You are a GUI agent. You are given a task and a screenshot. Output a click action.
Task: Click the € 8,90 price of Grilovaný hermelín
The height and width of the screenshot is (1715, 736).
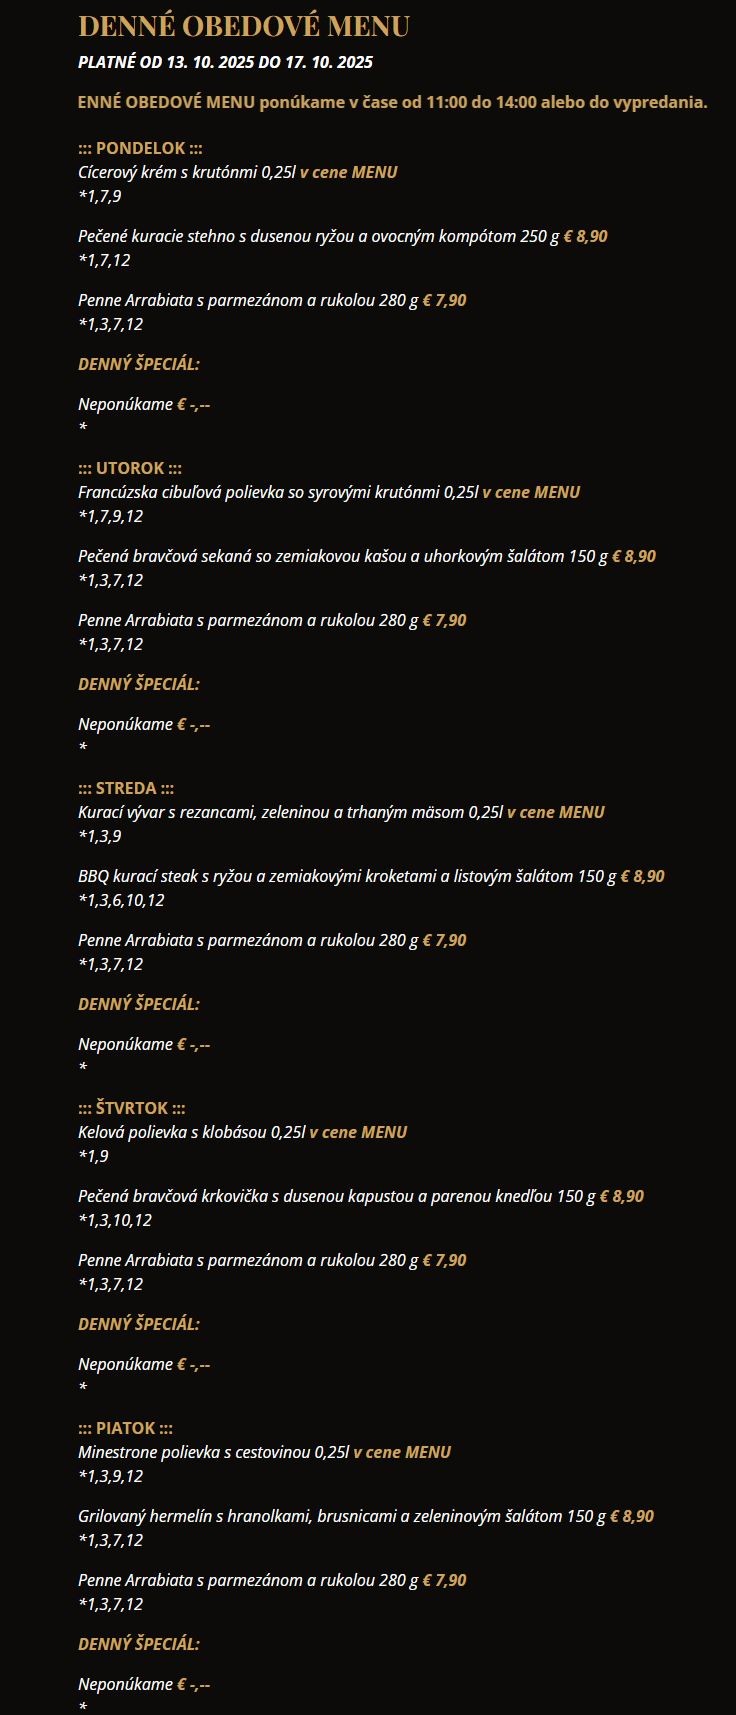pyautogui.click(x=632, y=1516)
